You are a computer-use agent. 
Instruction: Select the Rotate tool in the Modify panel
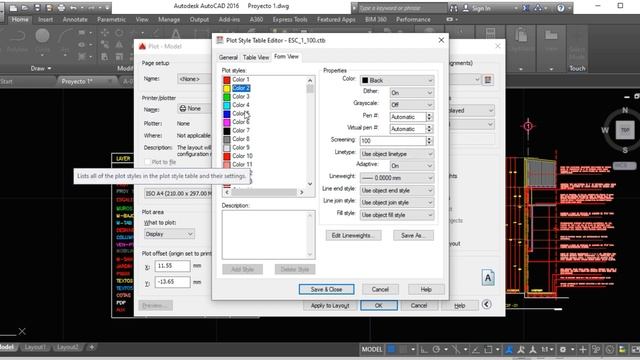pyautogui.click(x=119, y=33)
